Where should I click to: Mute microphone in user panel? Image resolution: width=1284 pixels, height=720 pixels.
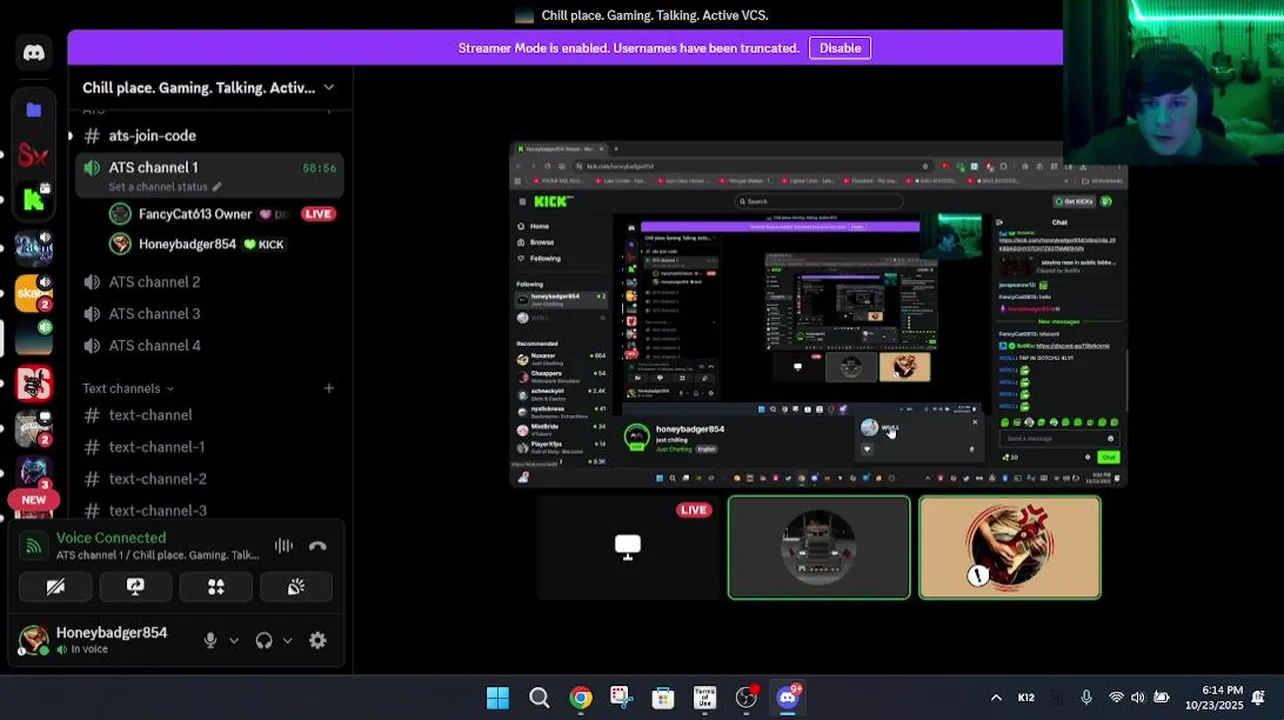pos(210,641)
